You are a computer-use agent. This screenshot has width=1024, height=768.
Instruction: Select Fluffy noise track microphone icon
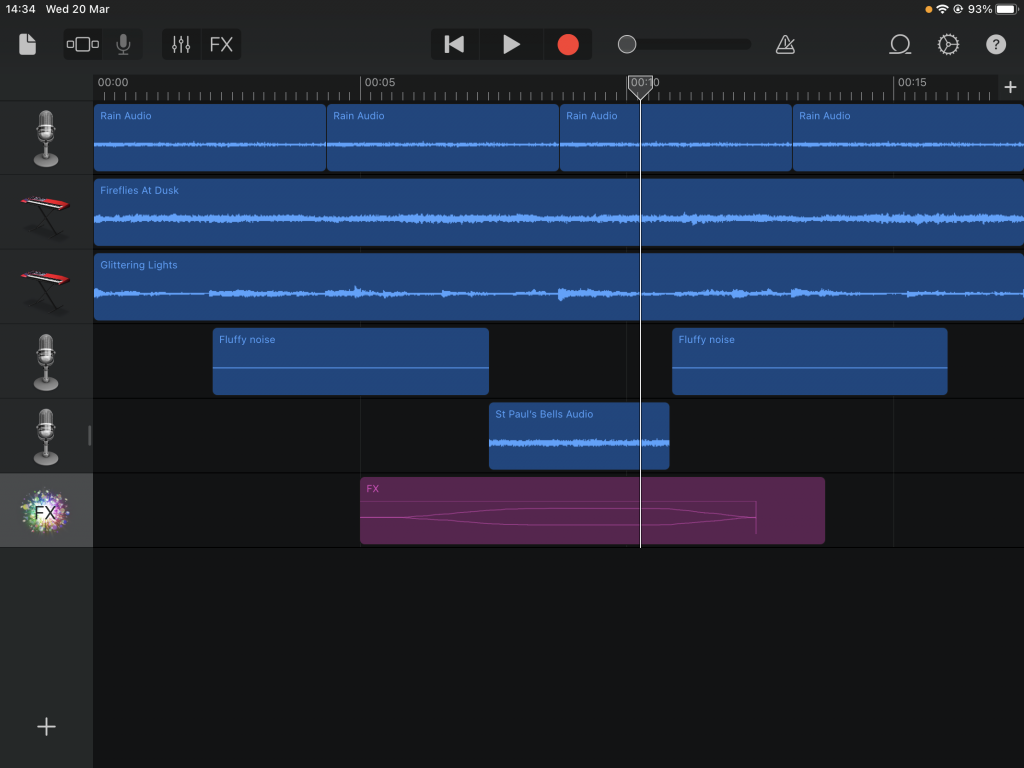(x=46, y=362)
